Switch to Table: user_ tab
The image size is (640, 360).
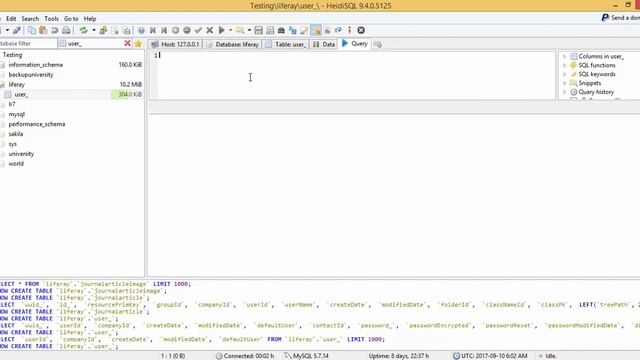[286, 44]
